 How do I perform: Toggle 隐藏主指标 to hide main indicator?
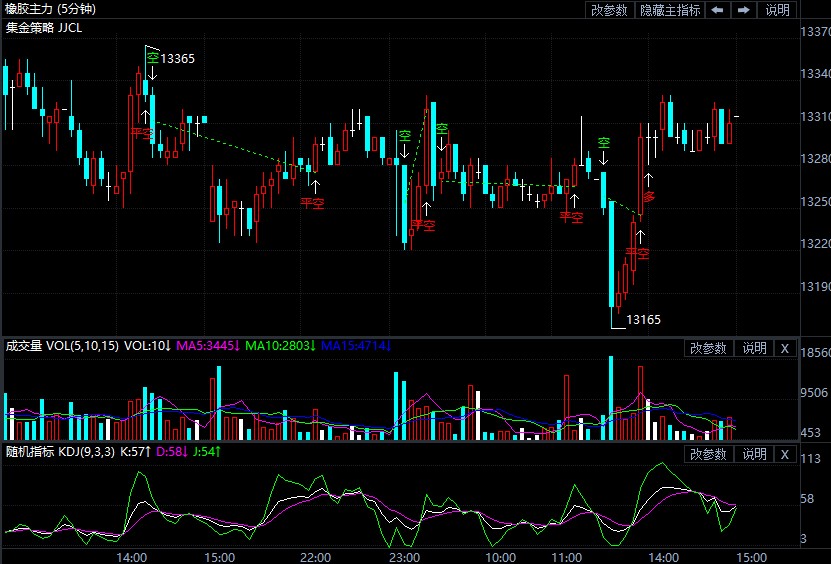pyautogui.click(x=670, y=10)
